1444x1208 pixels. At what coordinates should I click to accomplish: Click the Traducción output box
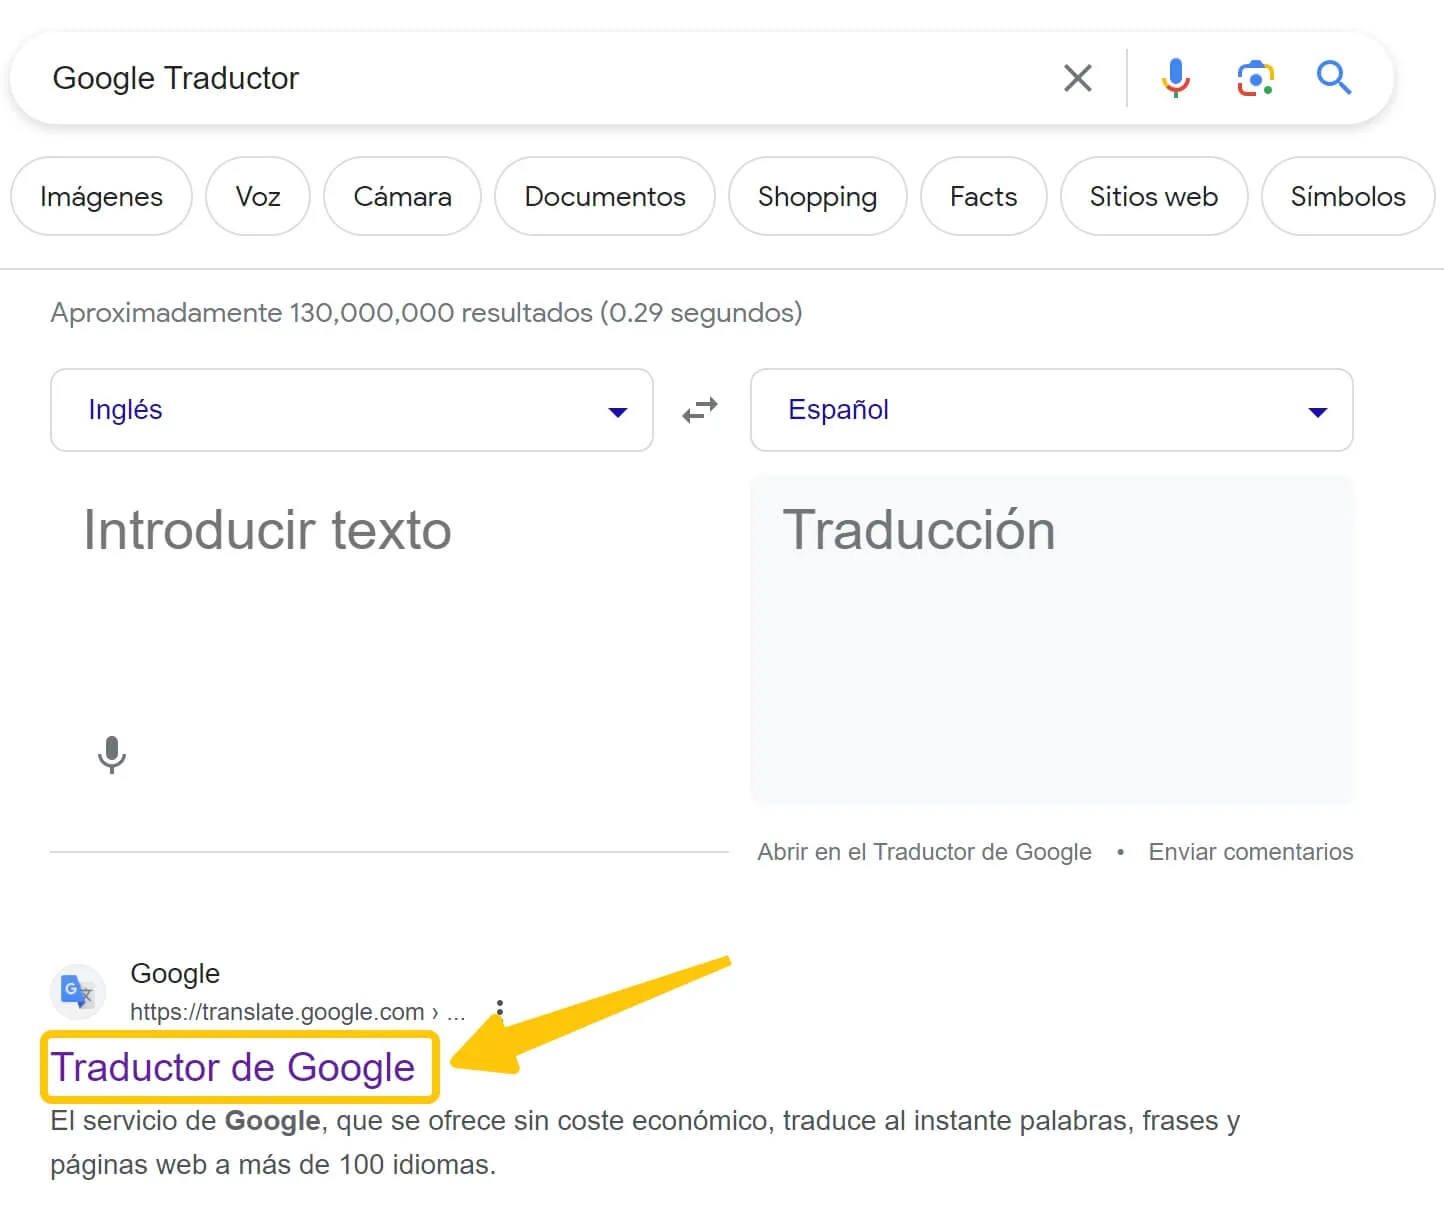click(x=1051, y=640)
